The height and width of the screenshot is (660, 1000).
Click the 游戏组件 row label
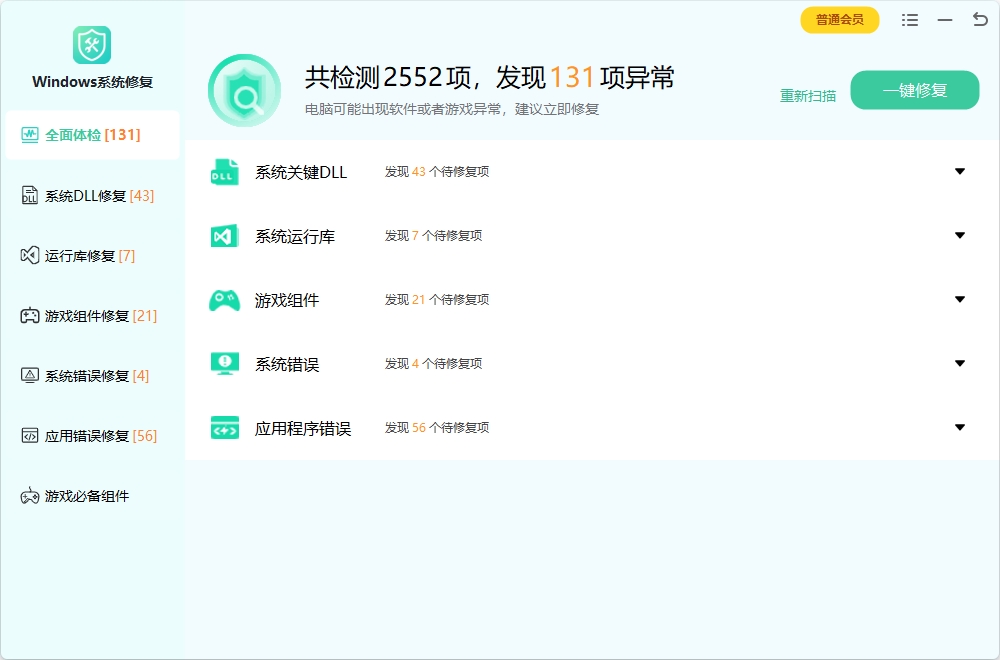287,300
